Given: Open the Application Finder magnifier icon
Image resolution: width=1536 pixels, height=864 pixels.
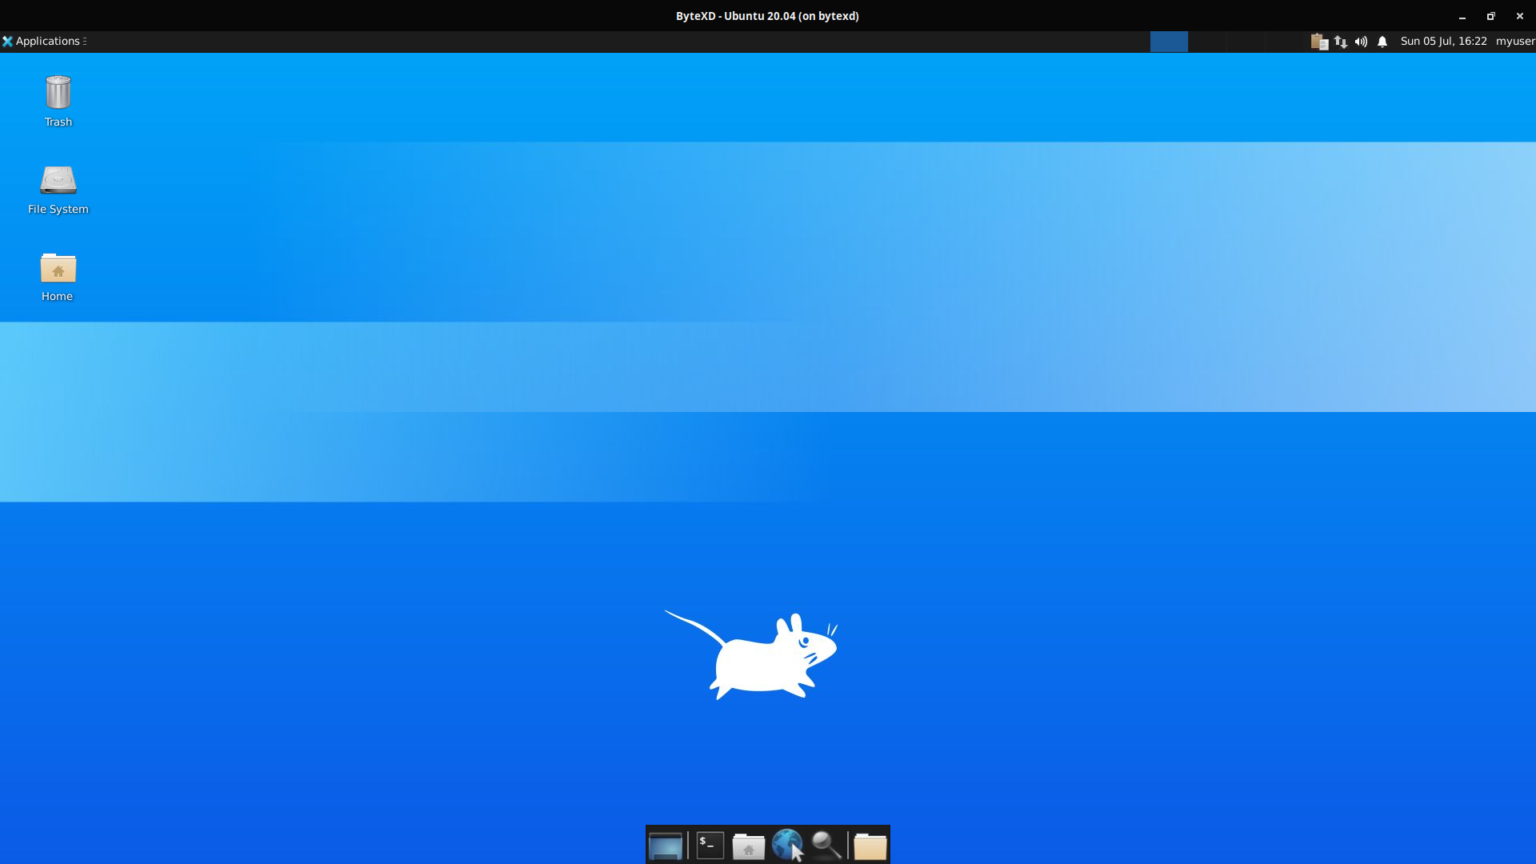Looking at the screenshot, I should pos(825,845).
